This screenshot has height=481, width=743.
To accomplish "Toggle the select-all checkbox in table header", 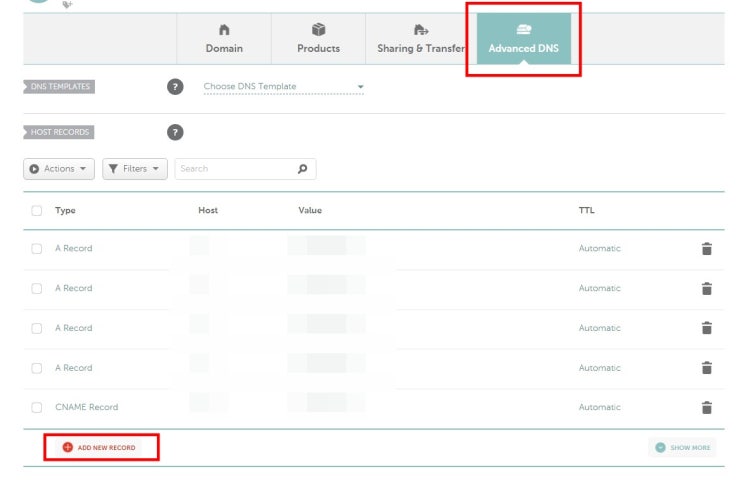I will point(36,210).
